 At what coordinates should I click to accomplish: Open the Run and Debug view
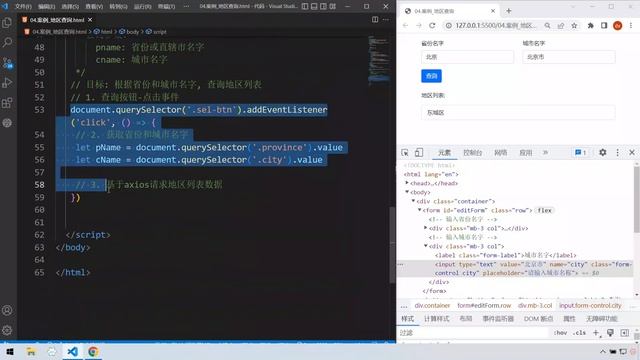[x=7, y=82]
